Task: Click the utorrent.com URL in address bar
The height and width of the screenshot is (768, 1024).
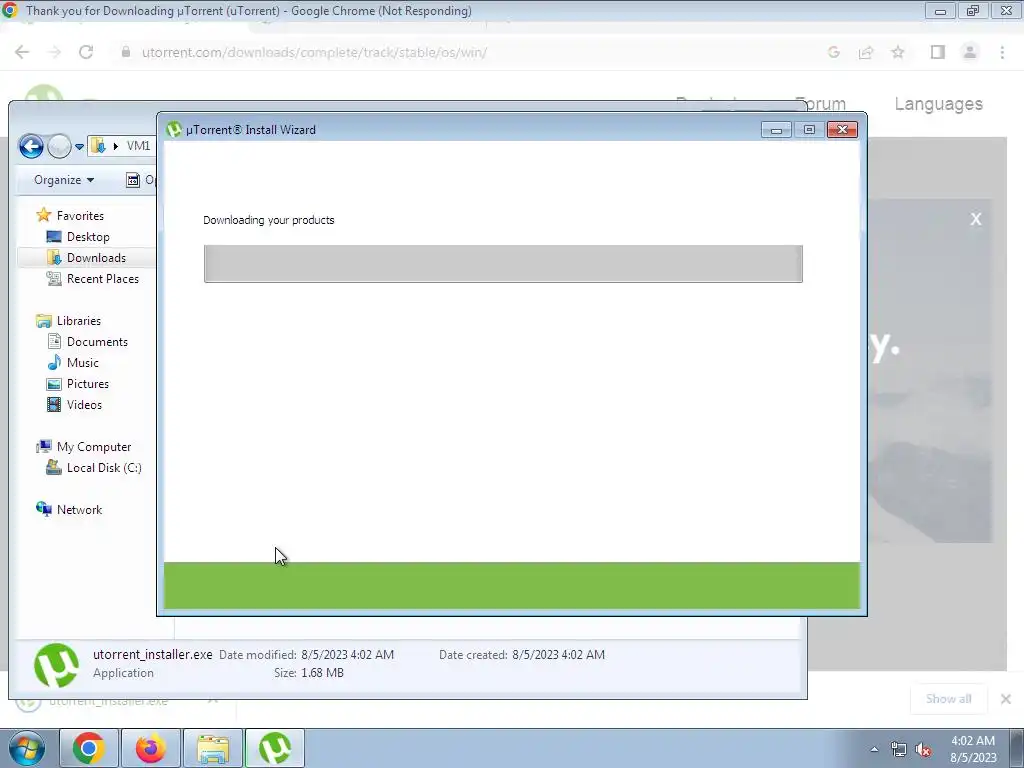Action: click(314, 52)
